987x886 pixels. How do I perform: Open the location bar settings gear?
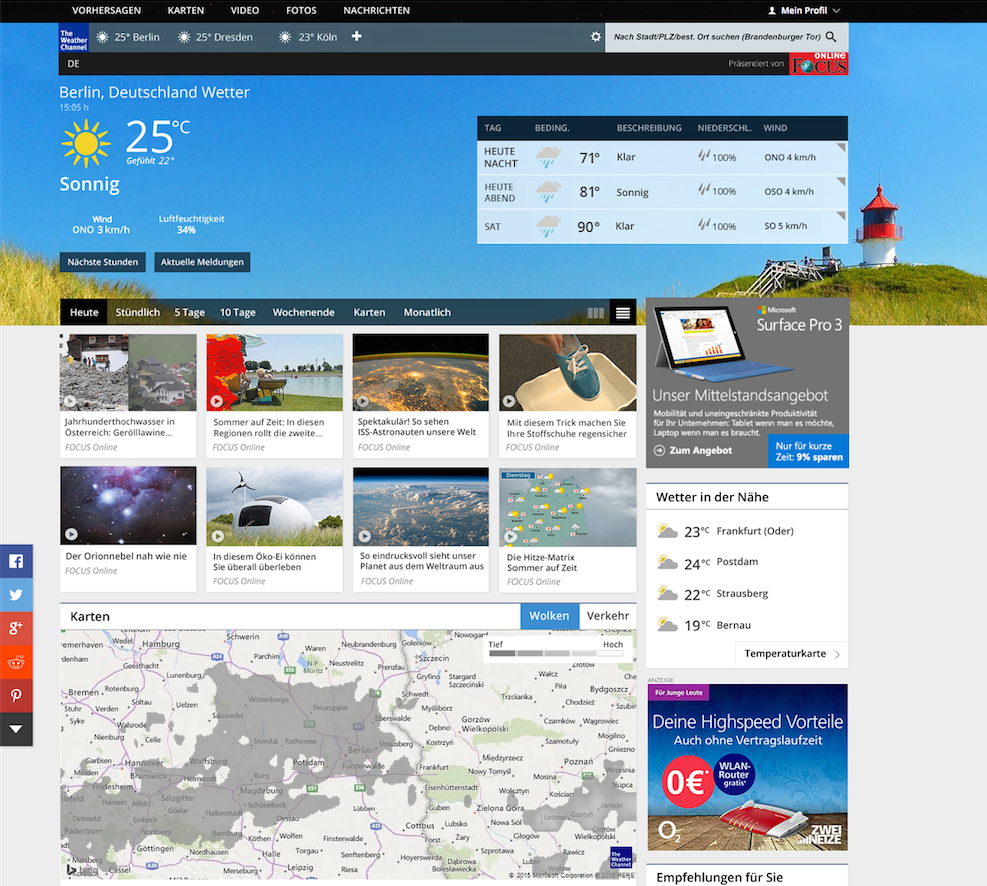pyautogui.click(x=596, y=36)
